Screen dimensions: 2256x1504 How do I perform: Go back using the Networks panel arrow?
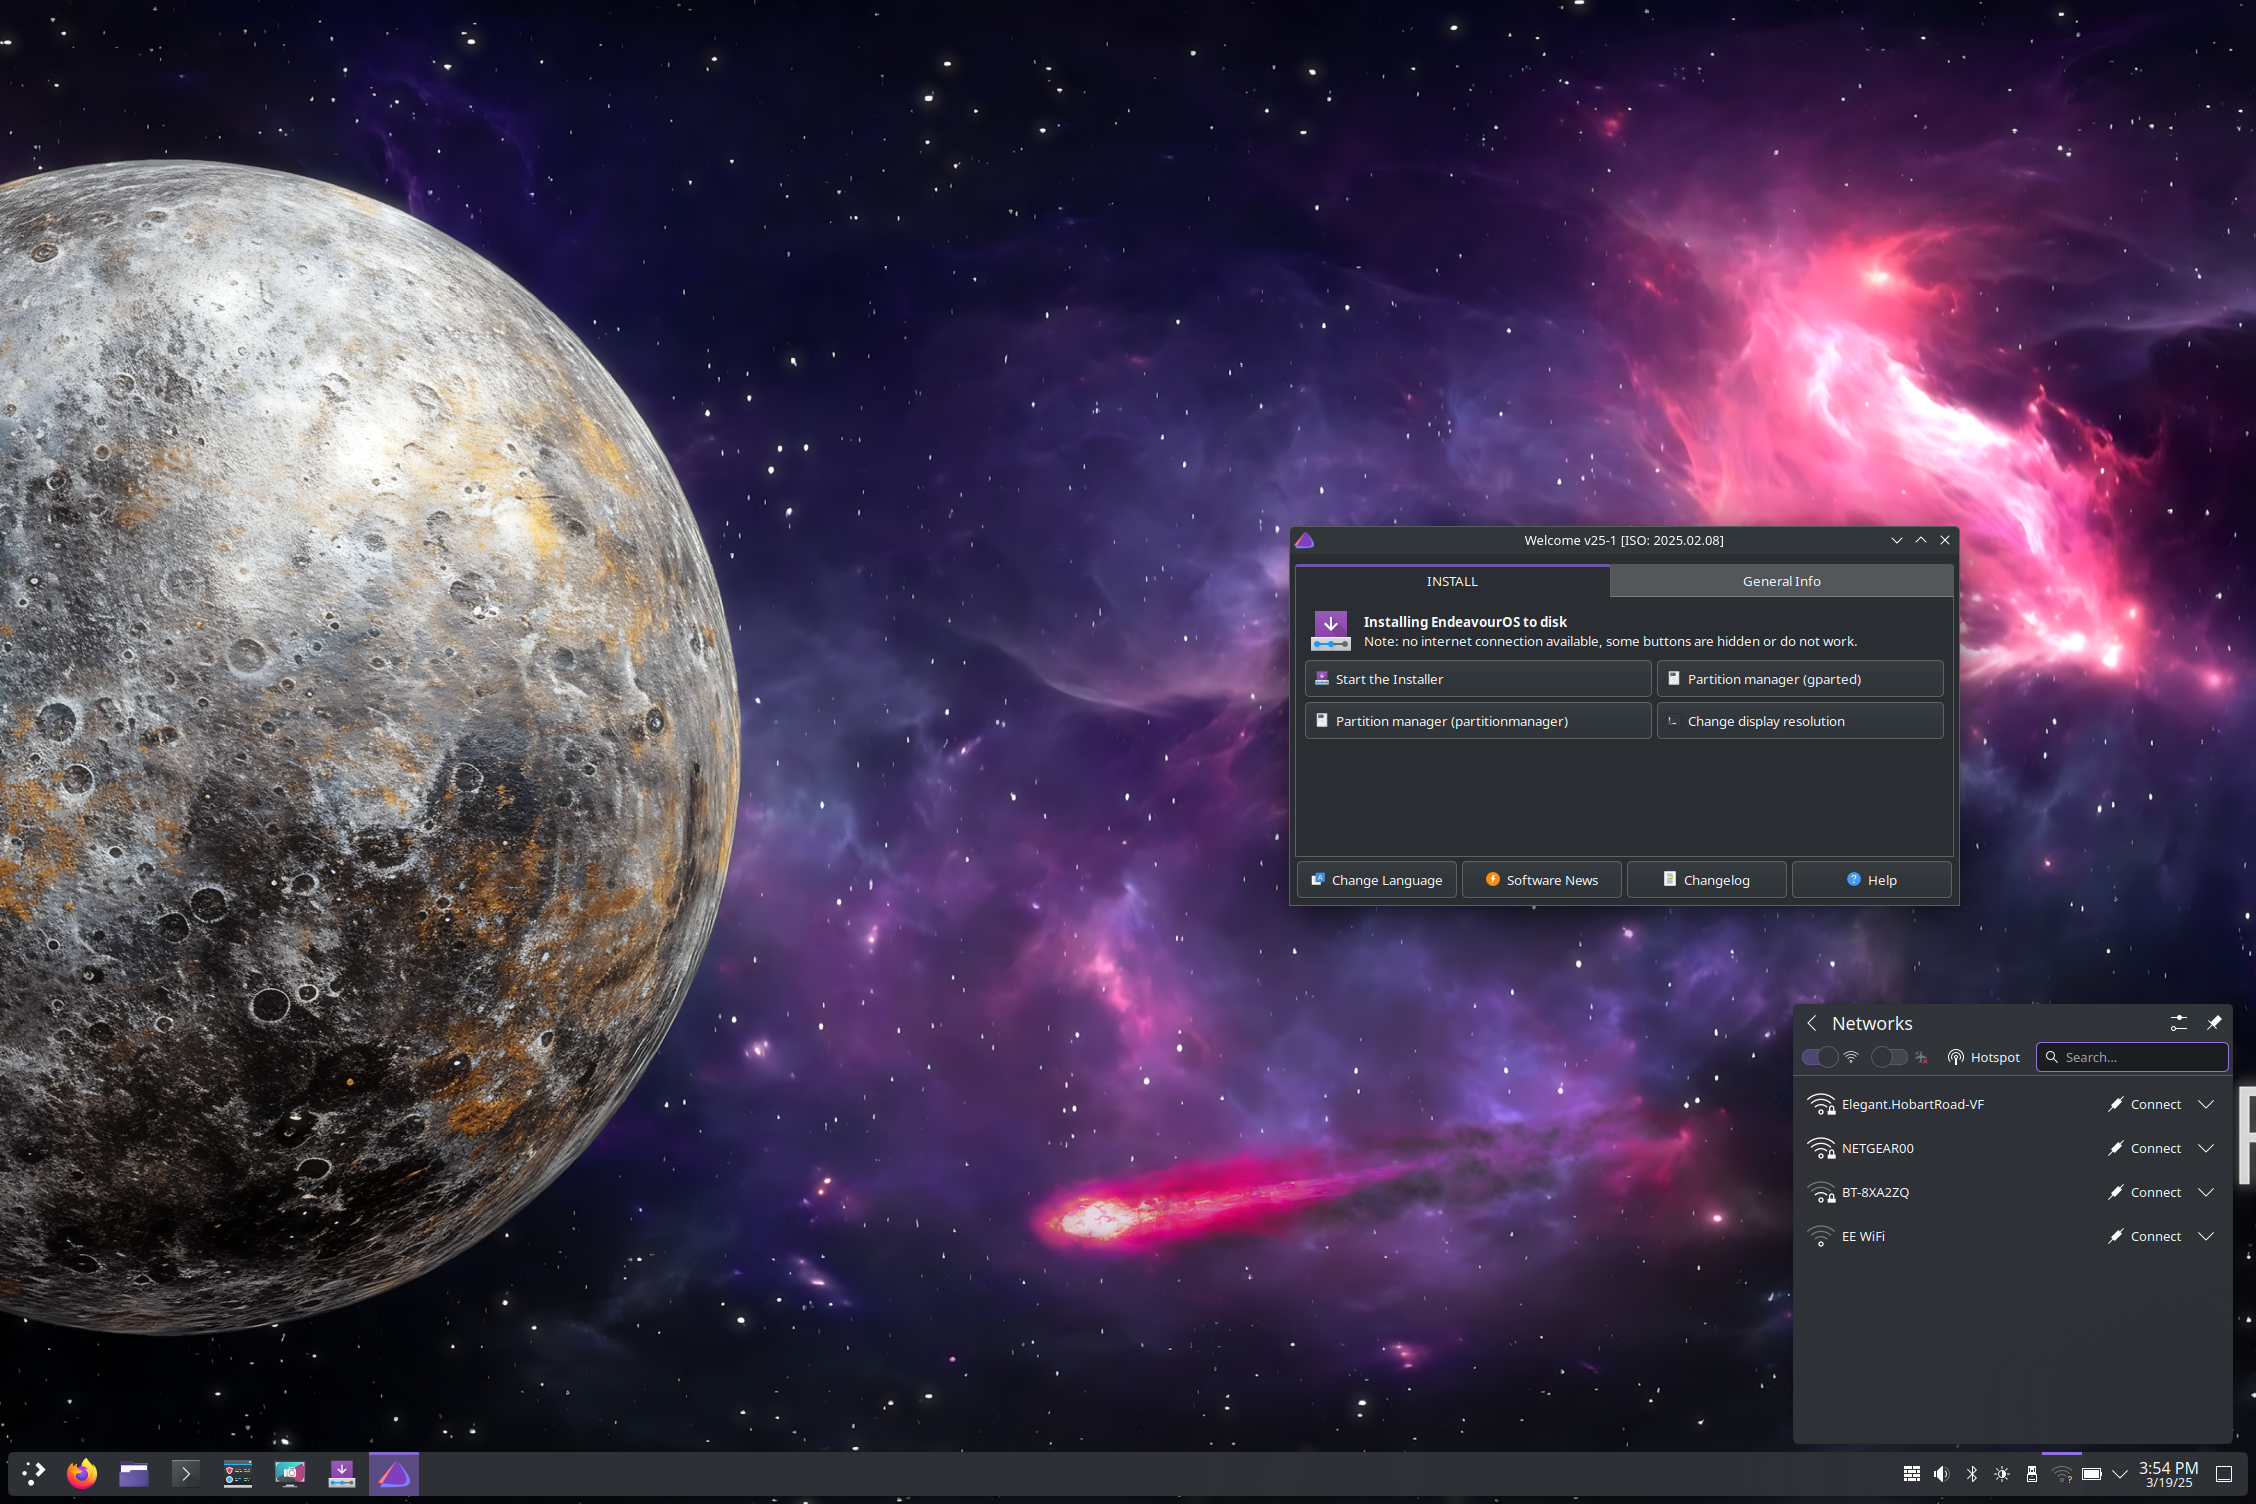[1812, 1023]
